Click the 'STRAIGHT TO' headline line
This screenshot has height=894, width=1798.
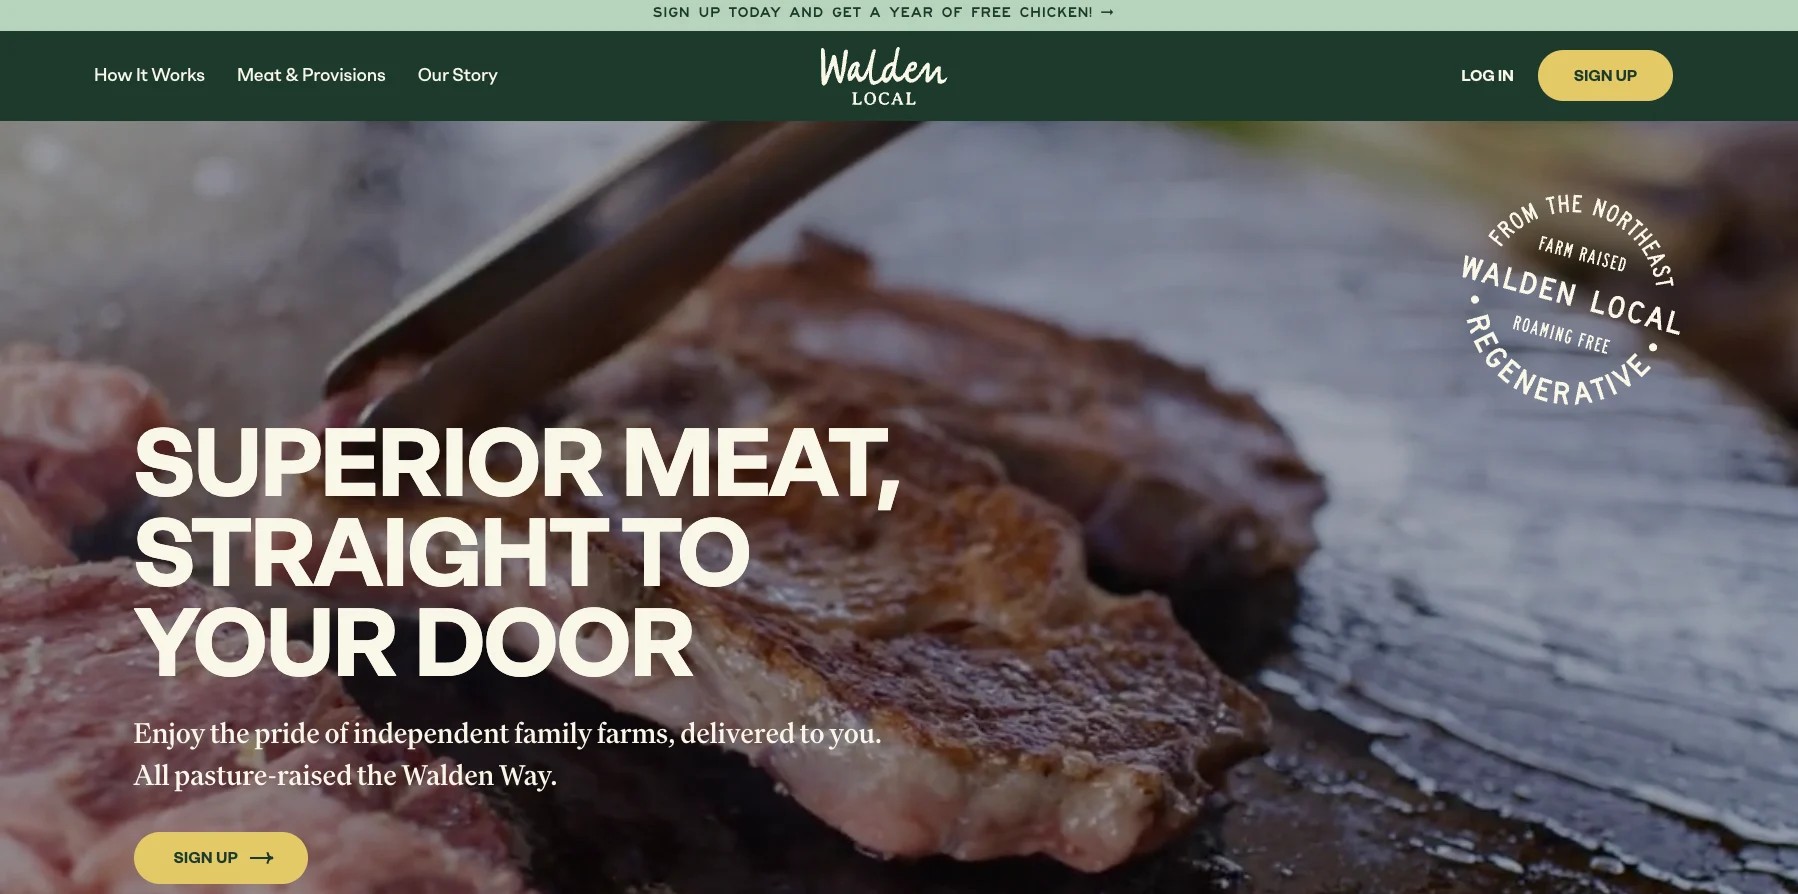pos(442,552)
